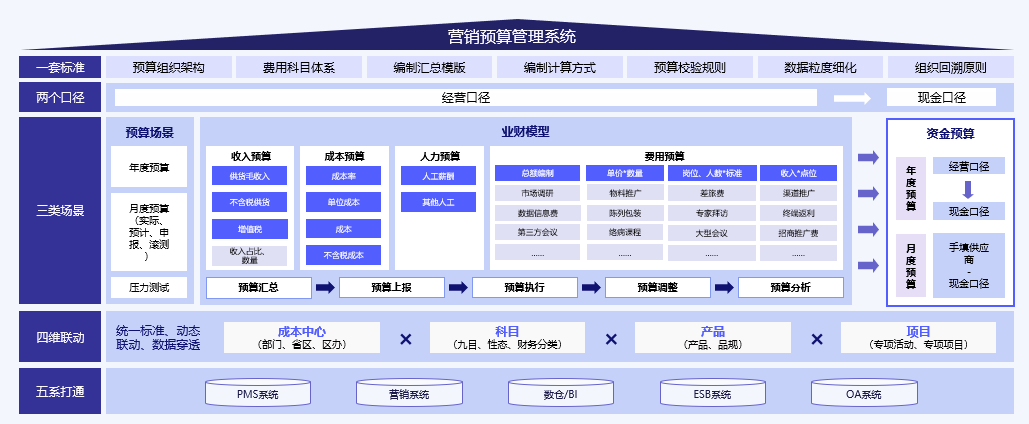Click arrow between 预算调整 and 预算分析

724,287
